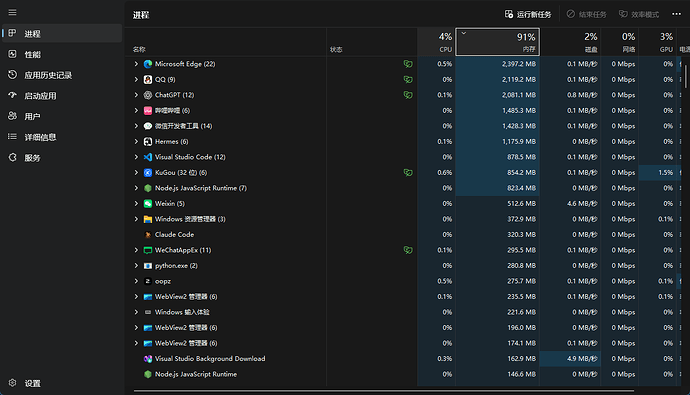Expand the Microsoft Edge process group
This screenshot has height=395, width=690.
click(x=136, y=64)
